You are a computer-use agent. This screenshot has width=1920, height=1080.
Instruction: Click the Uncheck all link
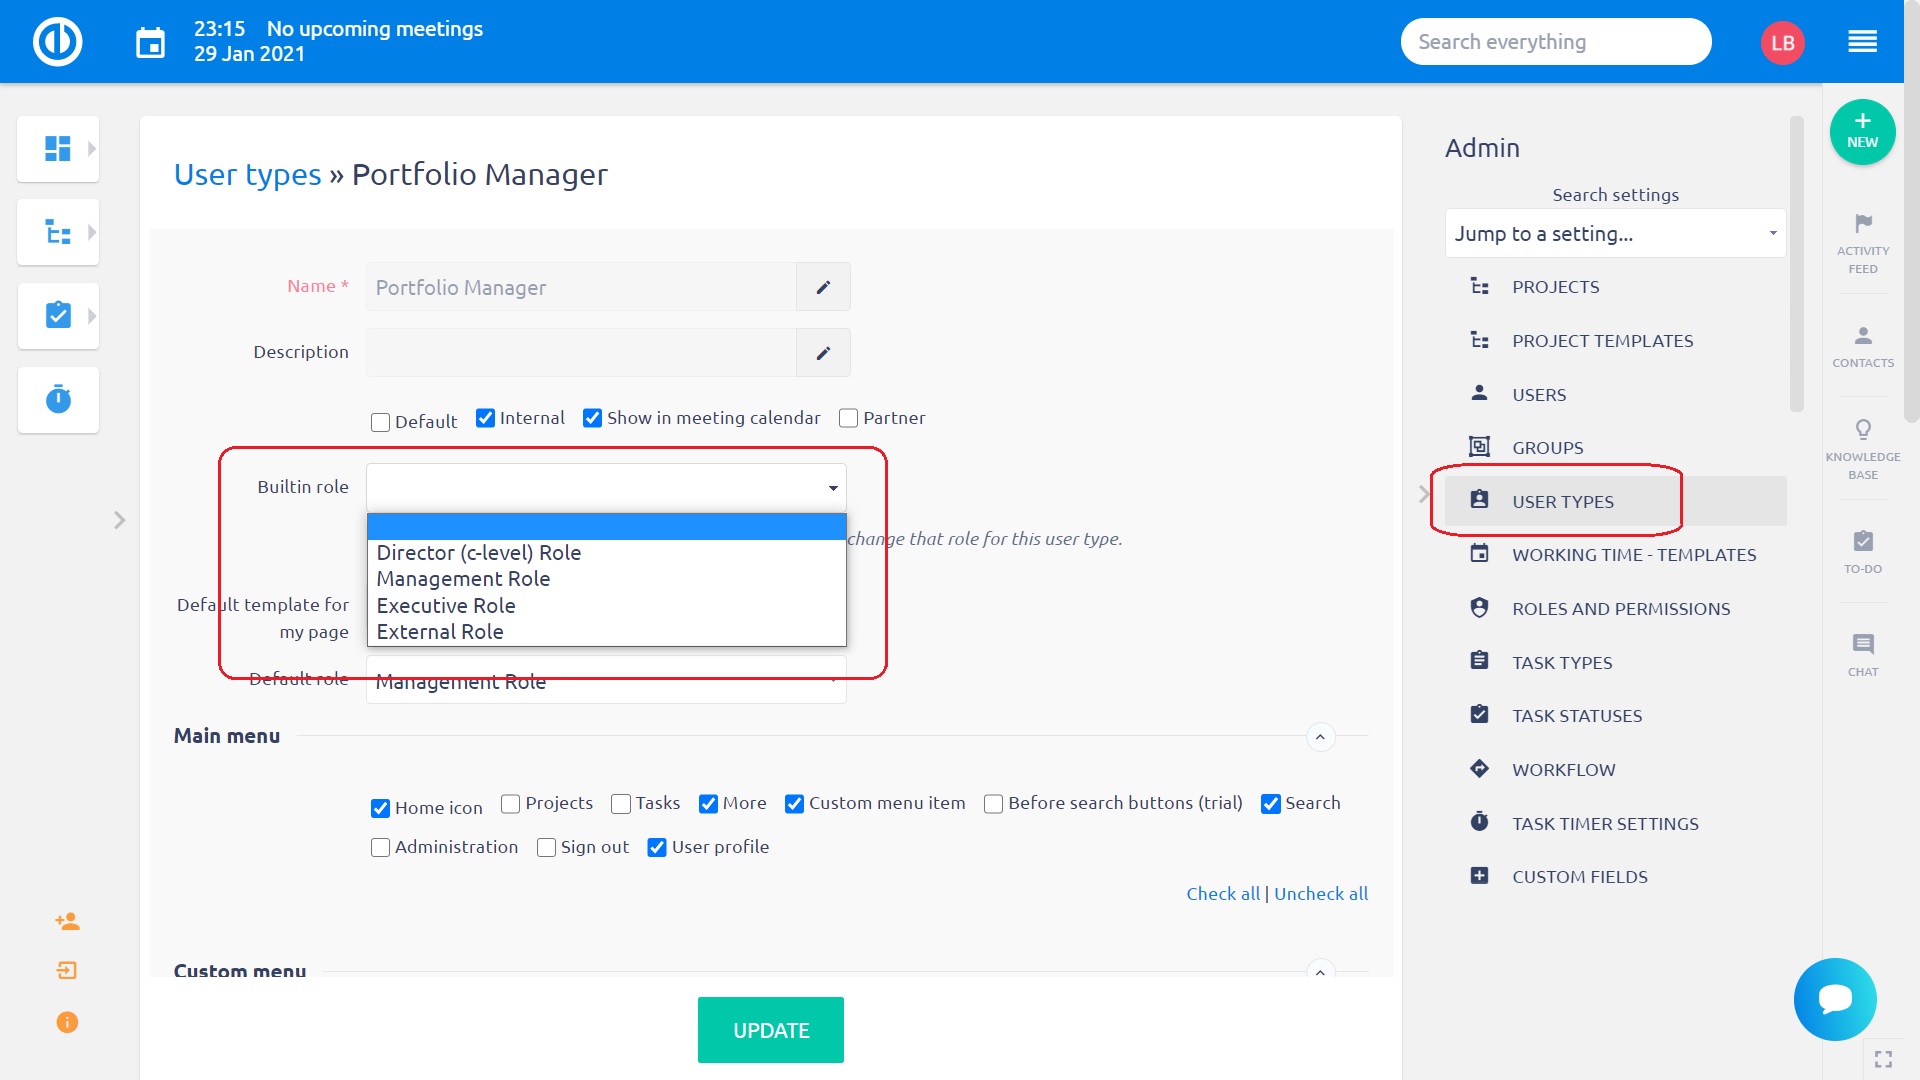[1321, 894]
